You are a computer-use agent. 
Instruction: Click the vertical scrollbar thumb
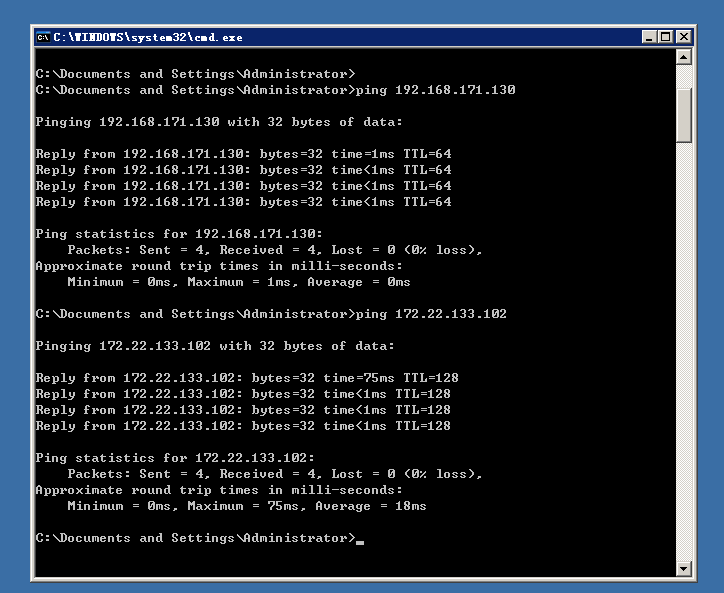pyautogui.click(x=684, y=115)
